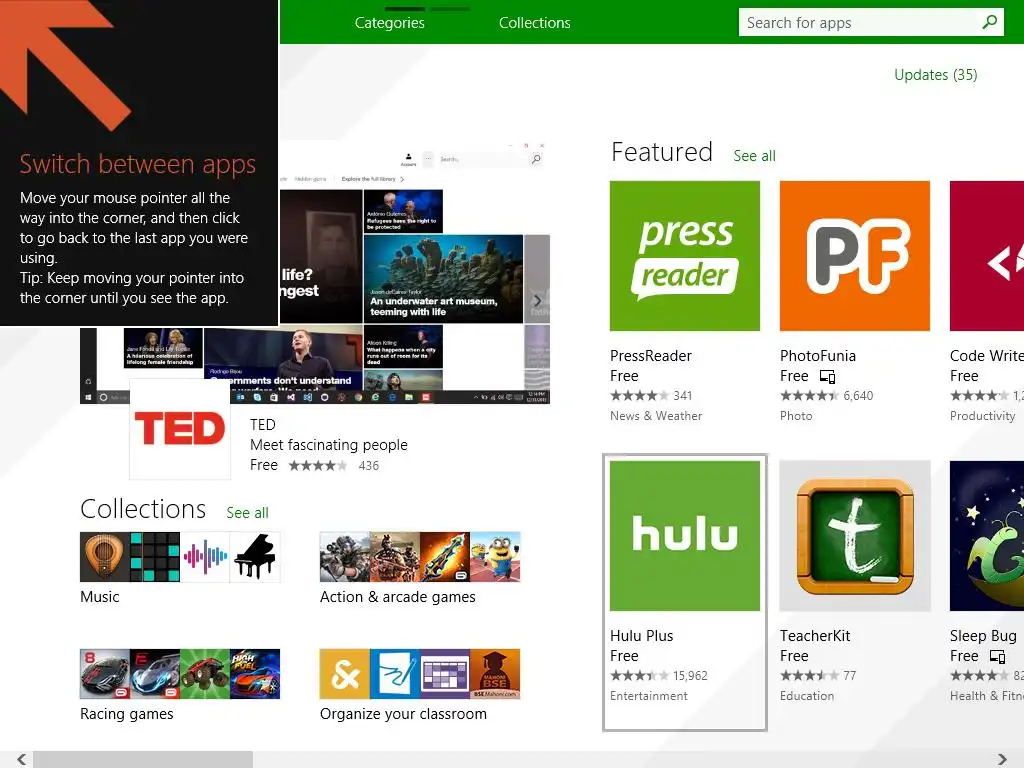Screen dimensions: 1024x768
Task: Click the Hulu Plus rating count 15,962
Action: [690, 675]
